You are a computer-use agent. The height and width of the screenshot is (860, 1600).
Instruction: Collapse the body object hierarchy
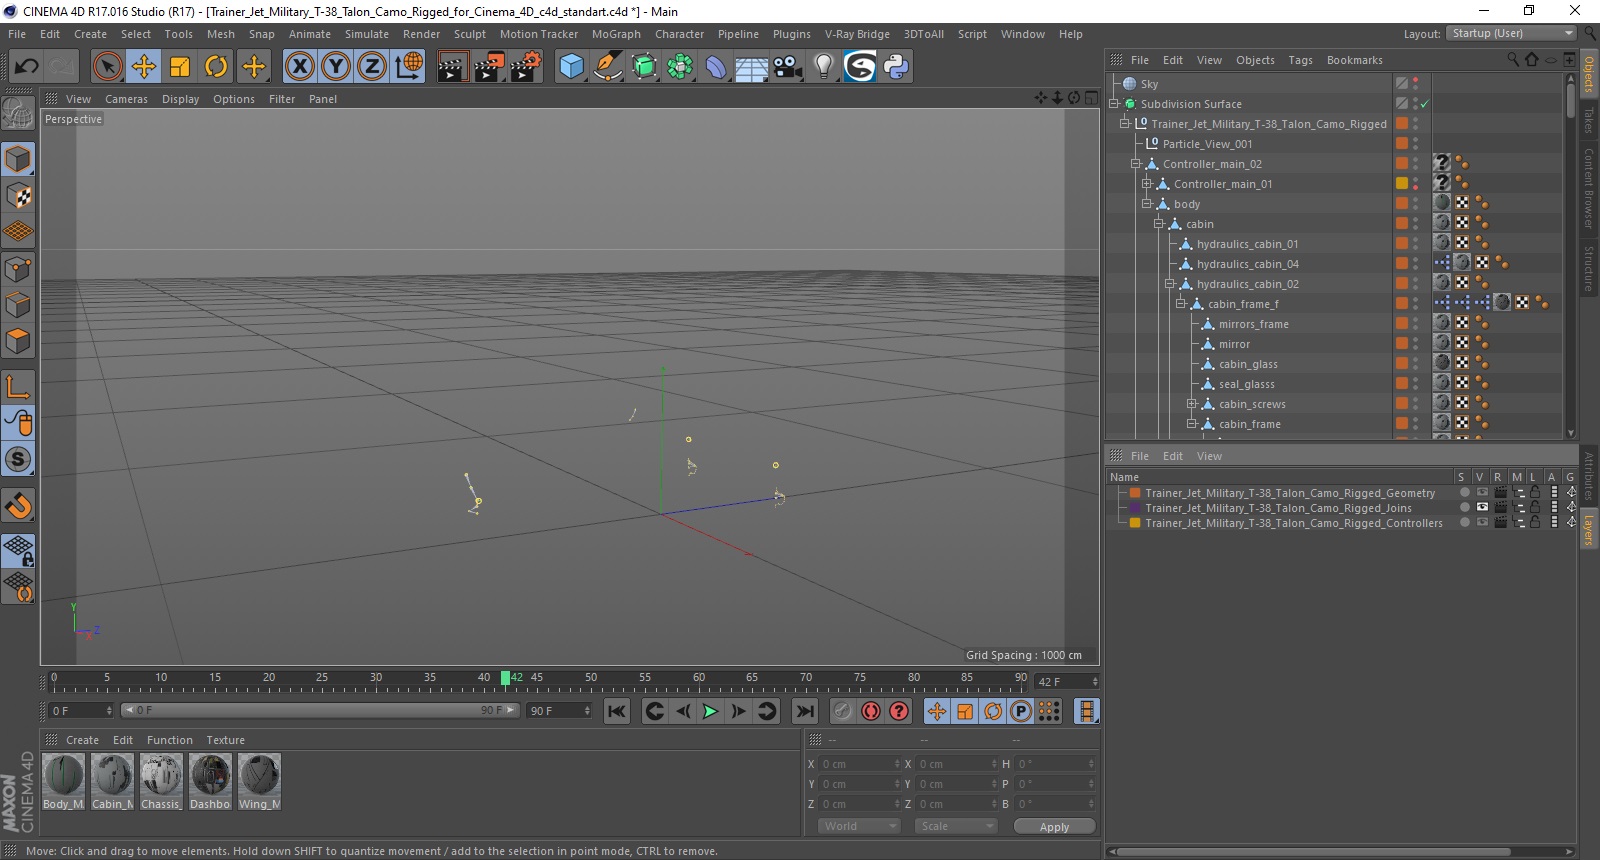pyautogui.click(x=1147, y=204)
